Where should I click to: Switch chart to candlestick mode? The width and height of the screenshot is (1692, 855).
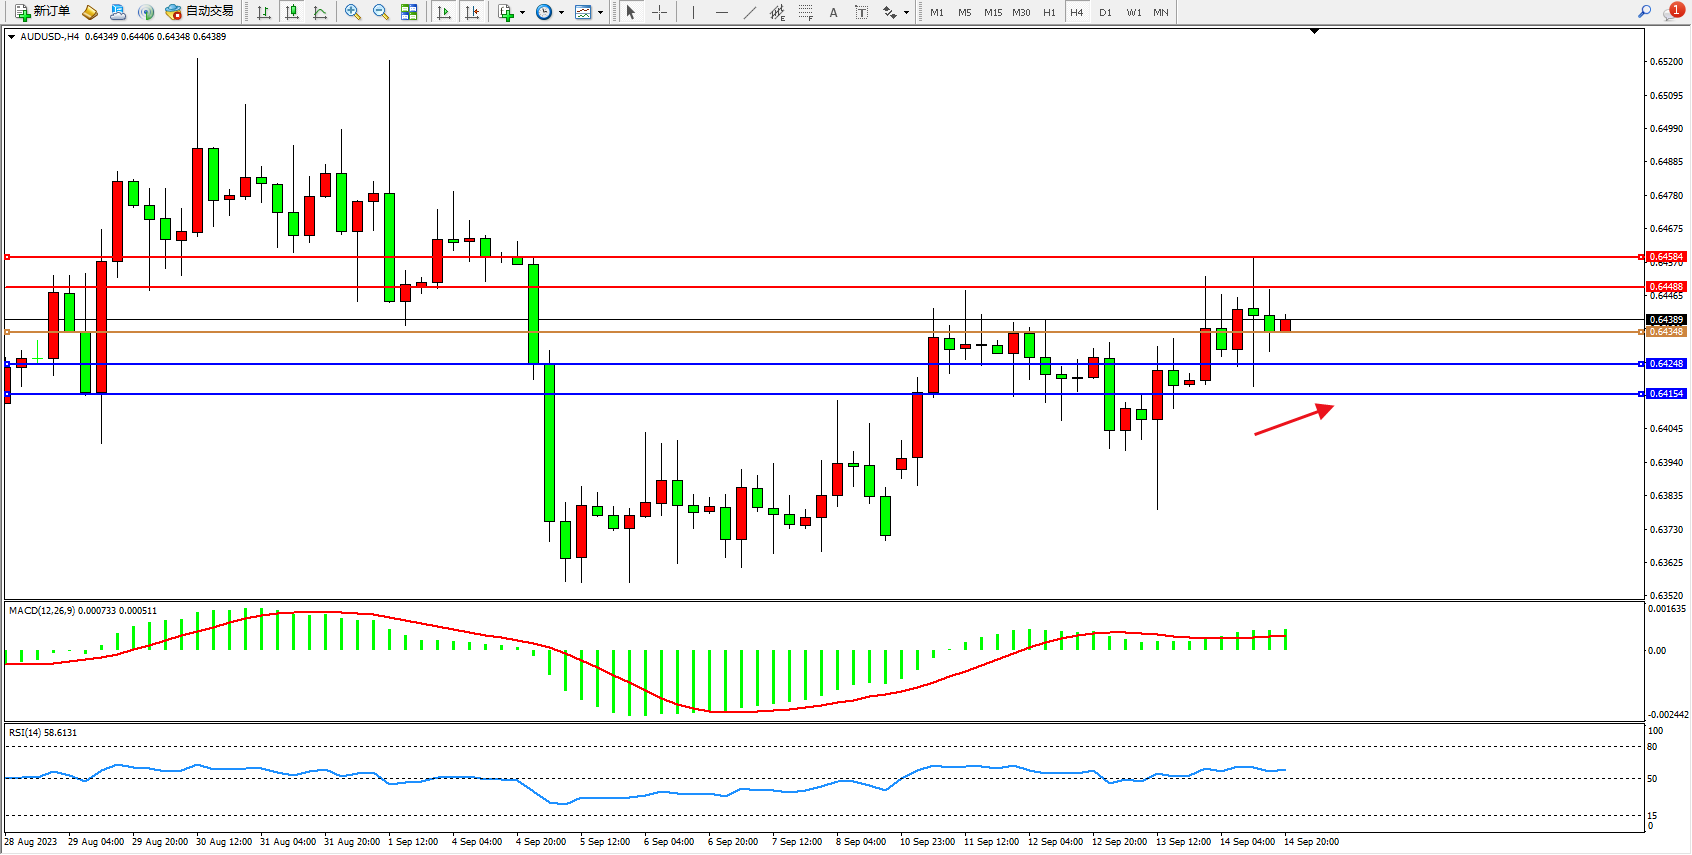pos(292,12)
